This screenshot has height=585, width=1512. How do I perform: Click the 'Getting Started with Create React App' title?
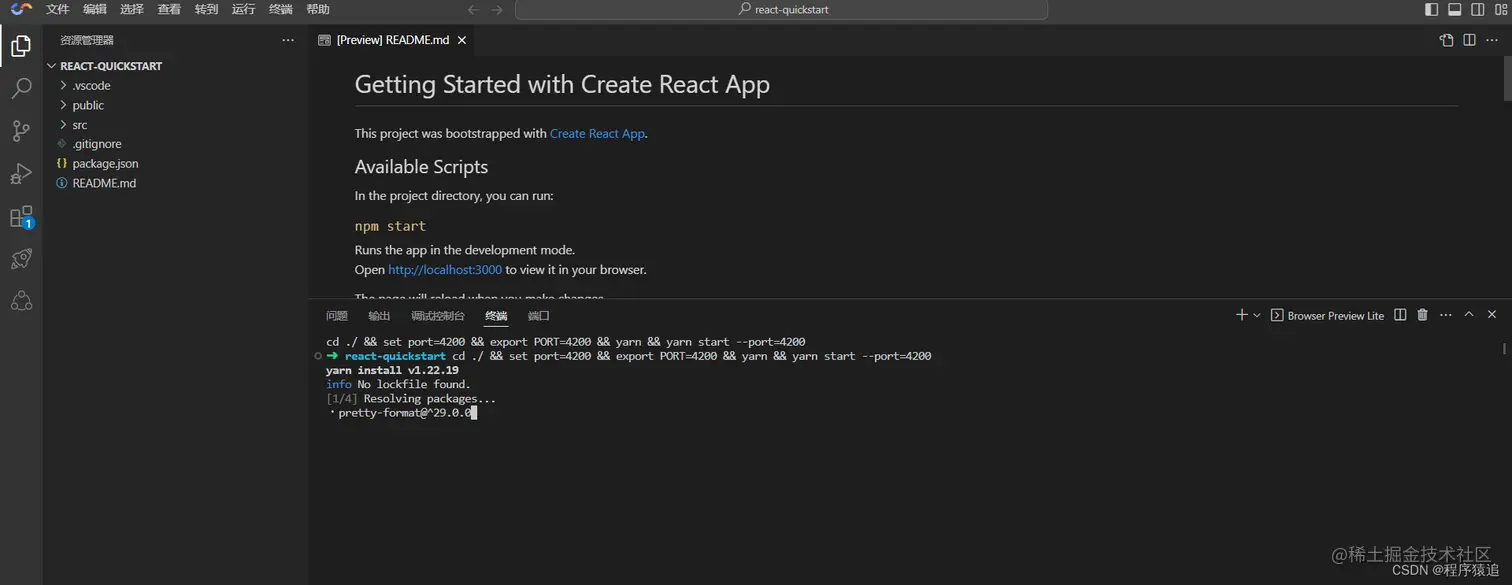(562, 85)
